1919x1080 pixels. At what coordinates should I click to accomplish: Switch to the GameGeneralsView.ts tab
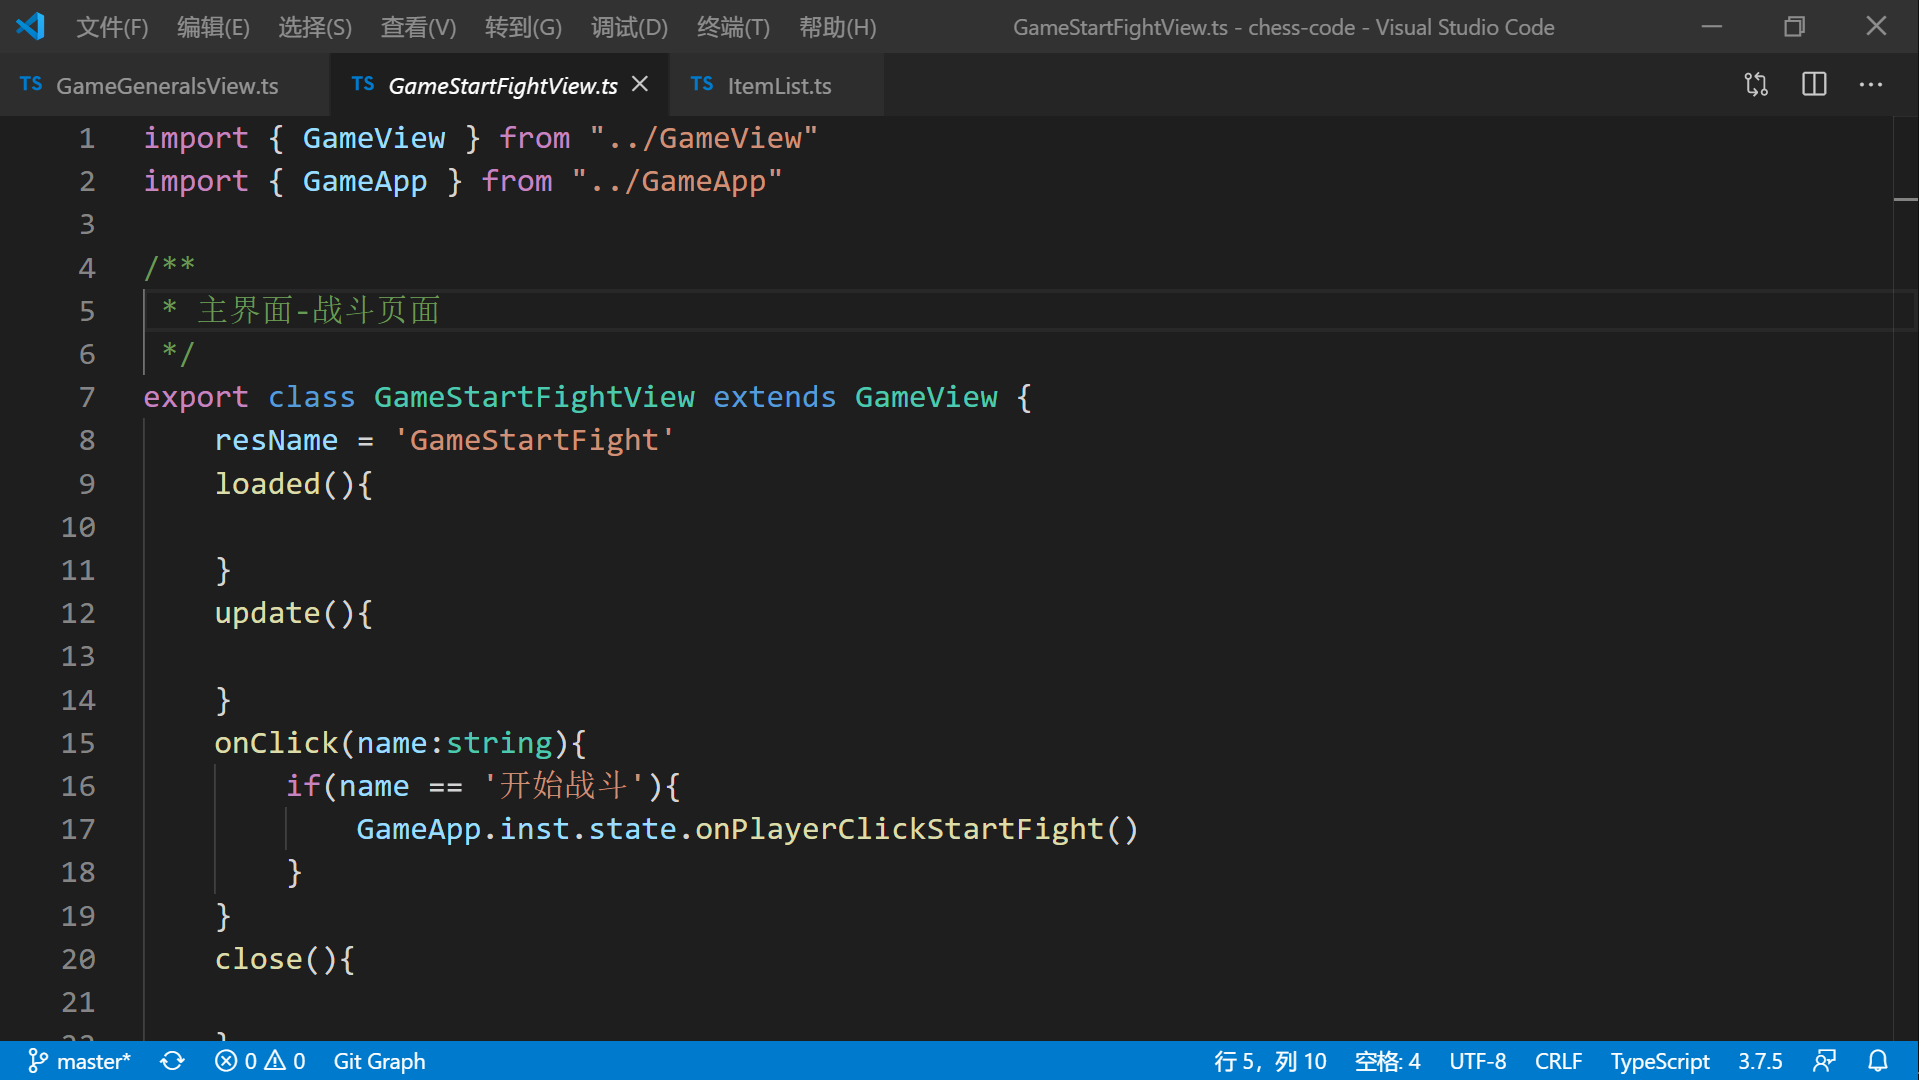(165, 85)
